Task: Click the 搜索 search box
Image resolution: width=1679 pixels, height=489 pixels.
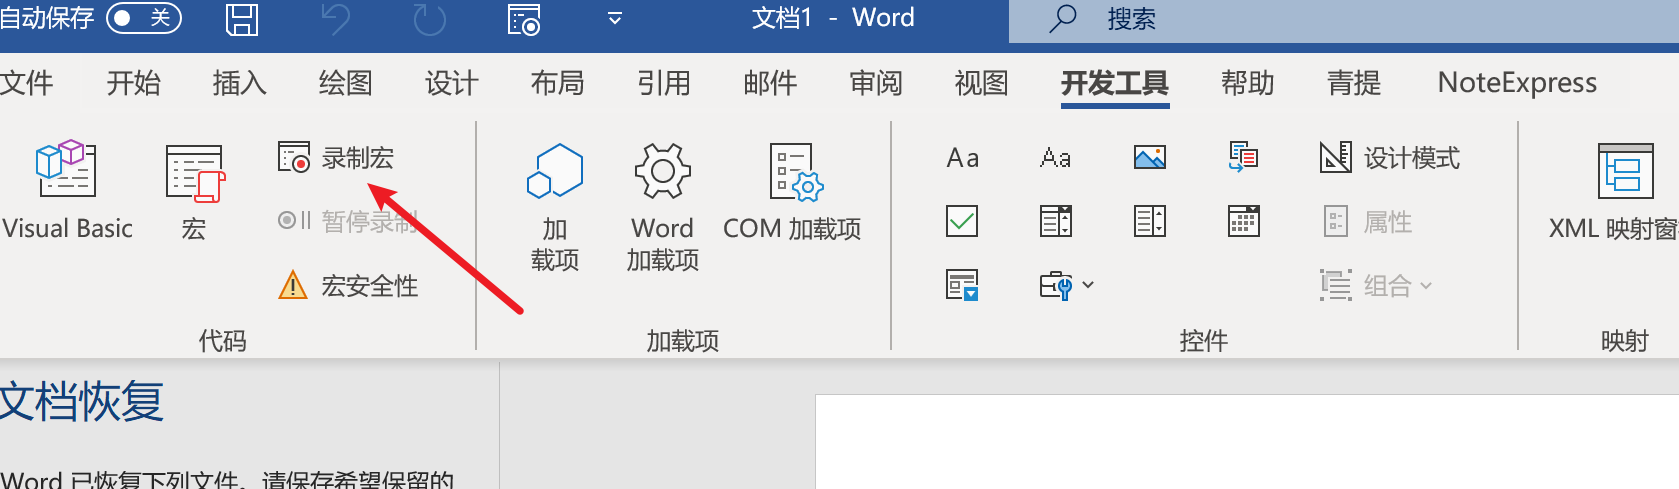Action: pyautogui.click(x=1343, y=19)
